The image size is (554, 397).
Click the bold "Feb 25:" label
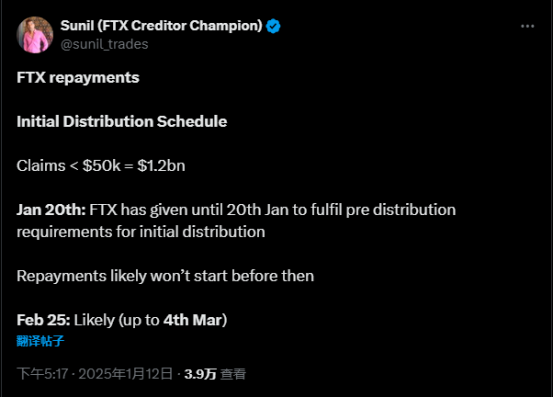click(43, 320)
